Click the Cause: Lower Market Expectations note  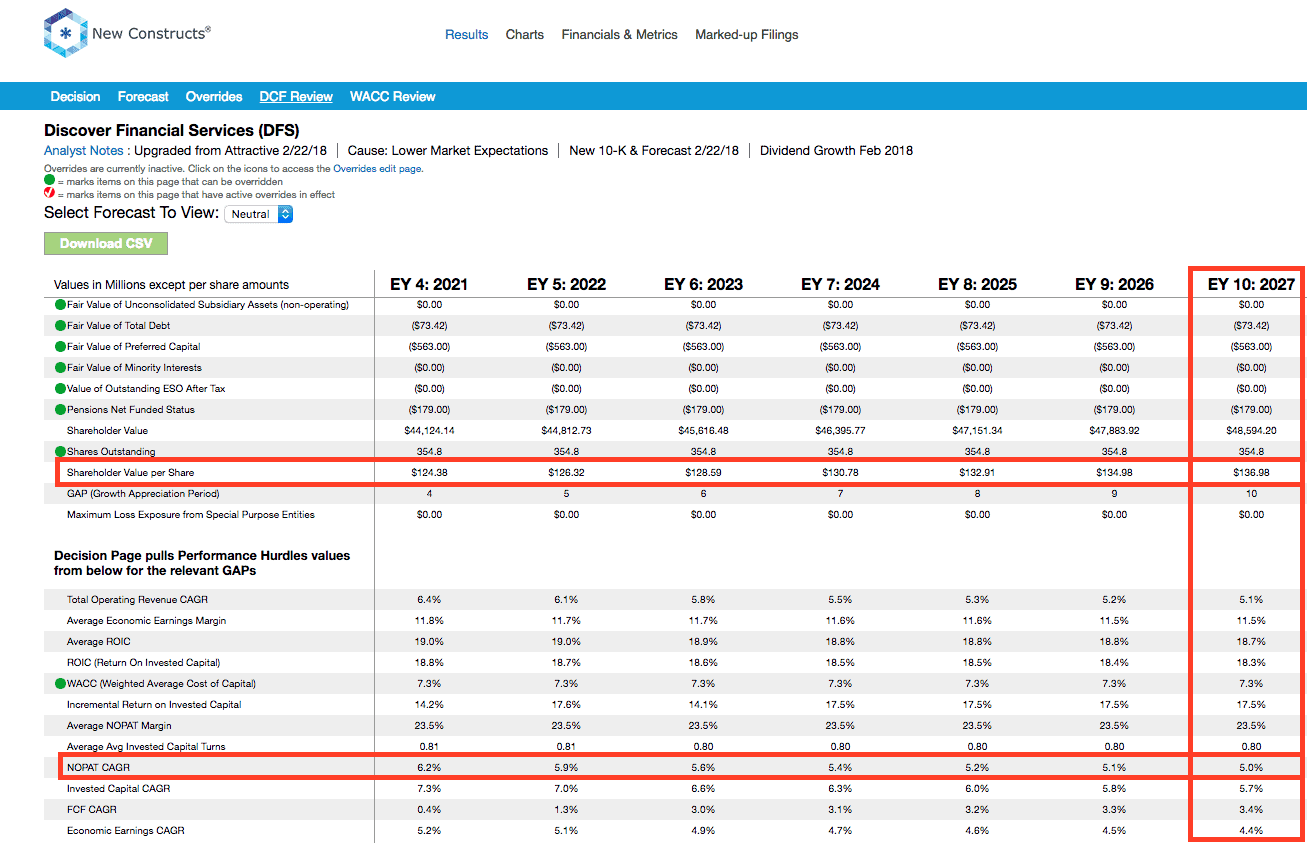point(448,151)
